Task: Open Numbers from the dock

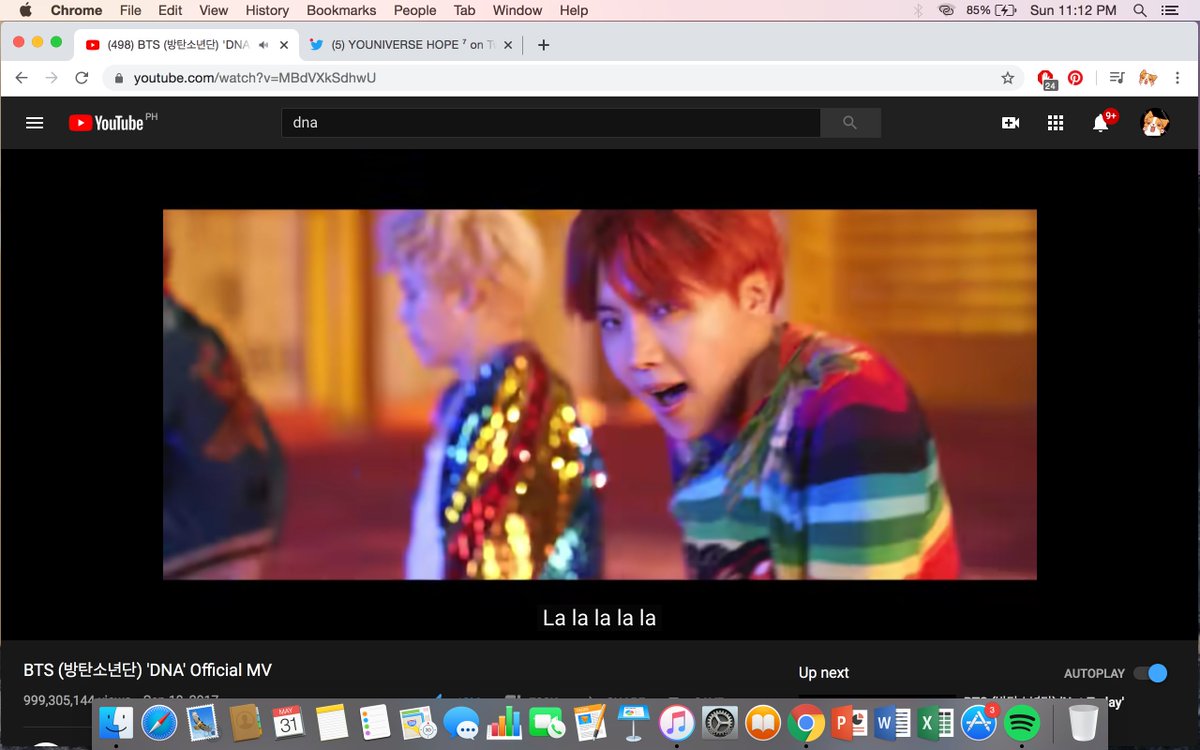Action: (505, 721)
